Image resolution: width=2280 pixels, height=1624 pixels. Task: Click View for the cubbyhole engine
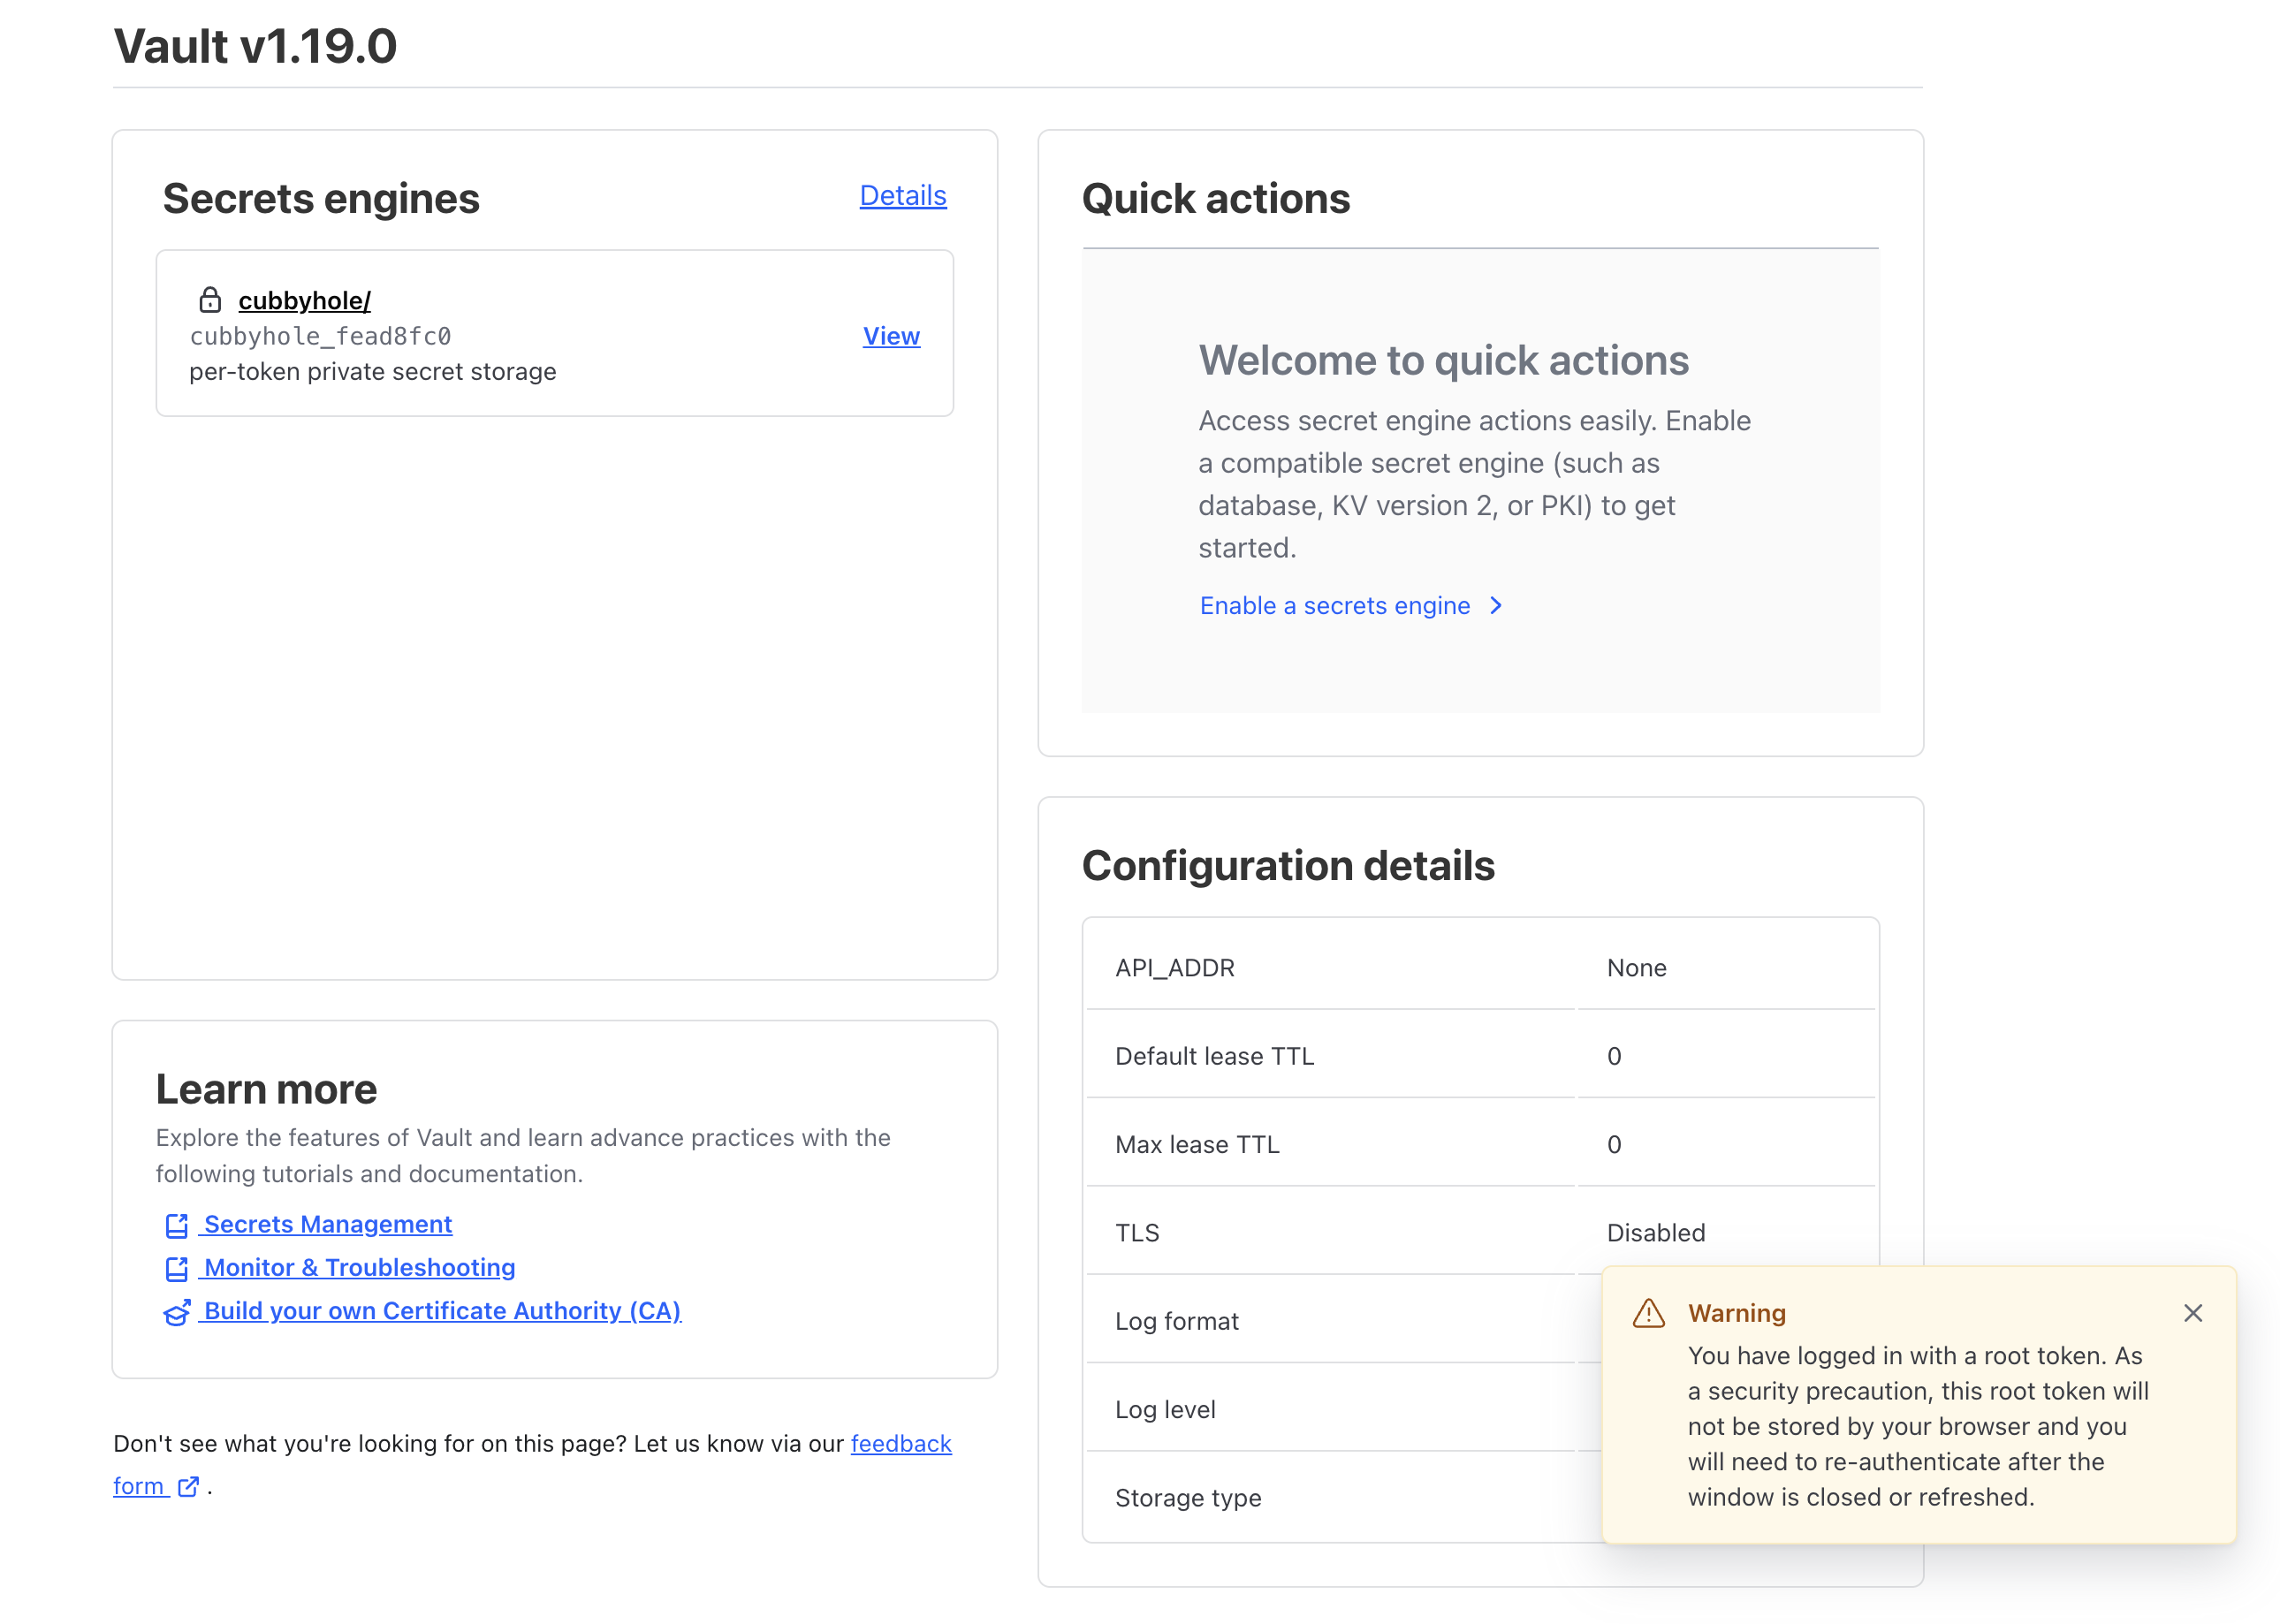[891, 336]
